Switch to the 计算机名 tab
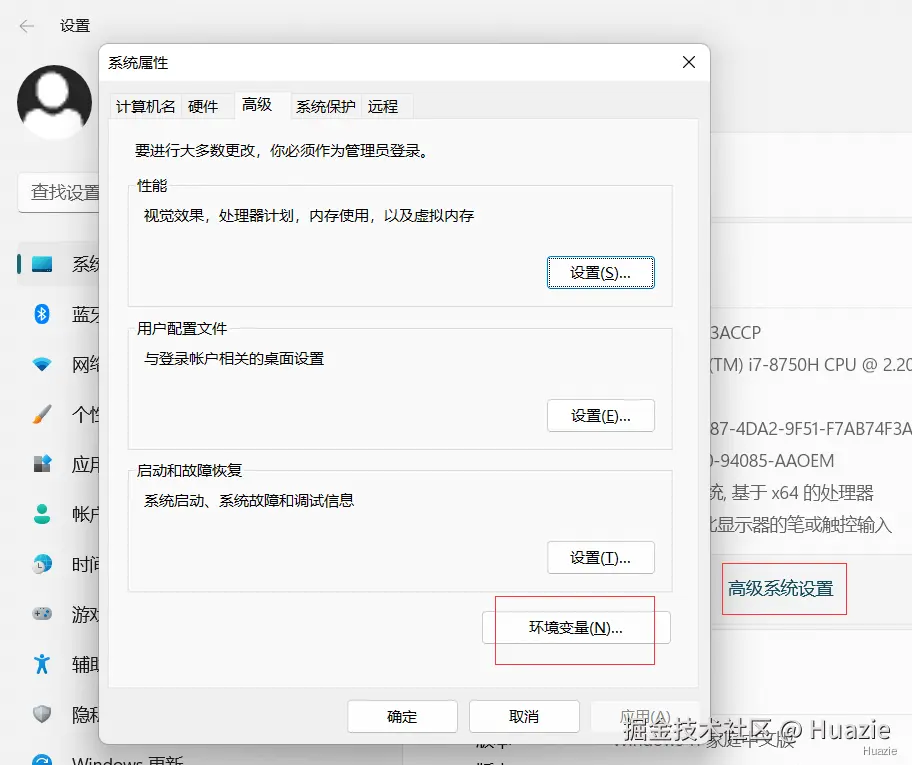This screenshot has height=765, width=912. (145, 106)
